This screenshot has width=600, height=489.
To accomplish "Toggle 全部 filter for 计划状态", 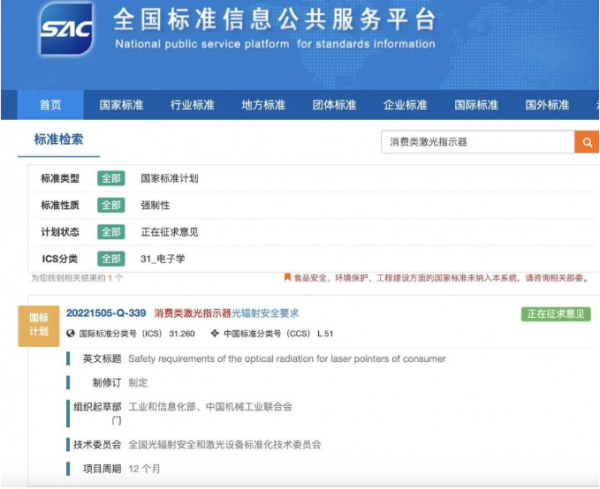I will [x=110, y=232].
